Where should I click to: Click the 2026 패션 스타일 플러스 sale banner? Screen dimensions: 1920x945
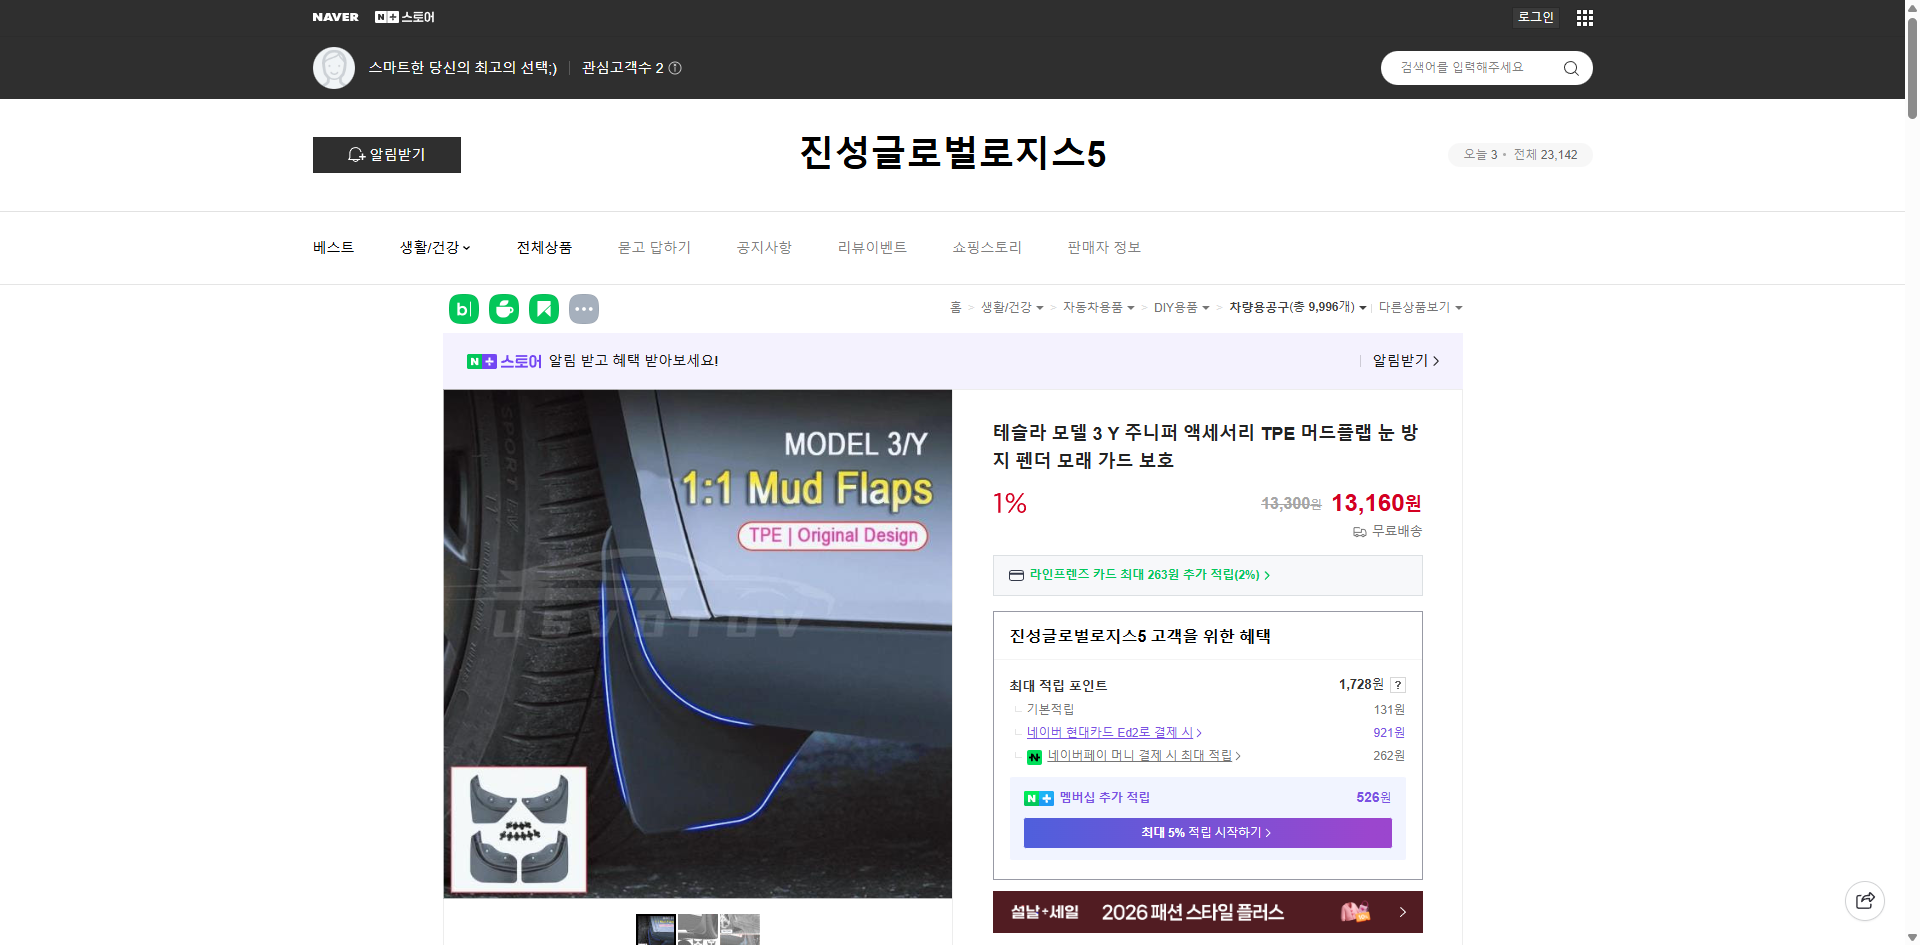[1206, 912]
